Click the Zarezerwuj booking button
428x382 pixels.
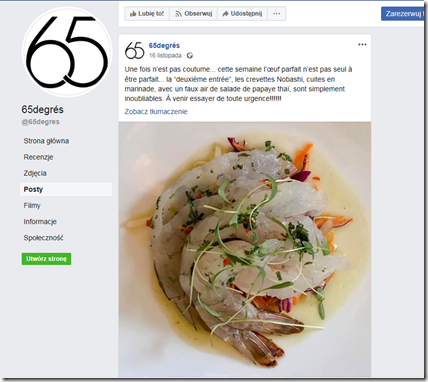[403, 14]
